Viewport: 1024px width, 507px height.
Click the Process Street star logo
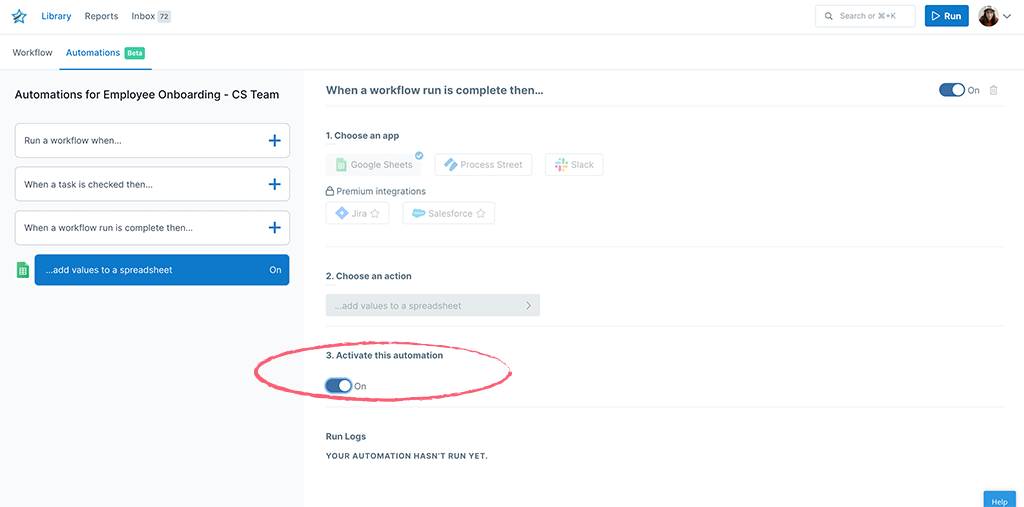[x=19, y=16]
